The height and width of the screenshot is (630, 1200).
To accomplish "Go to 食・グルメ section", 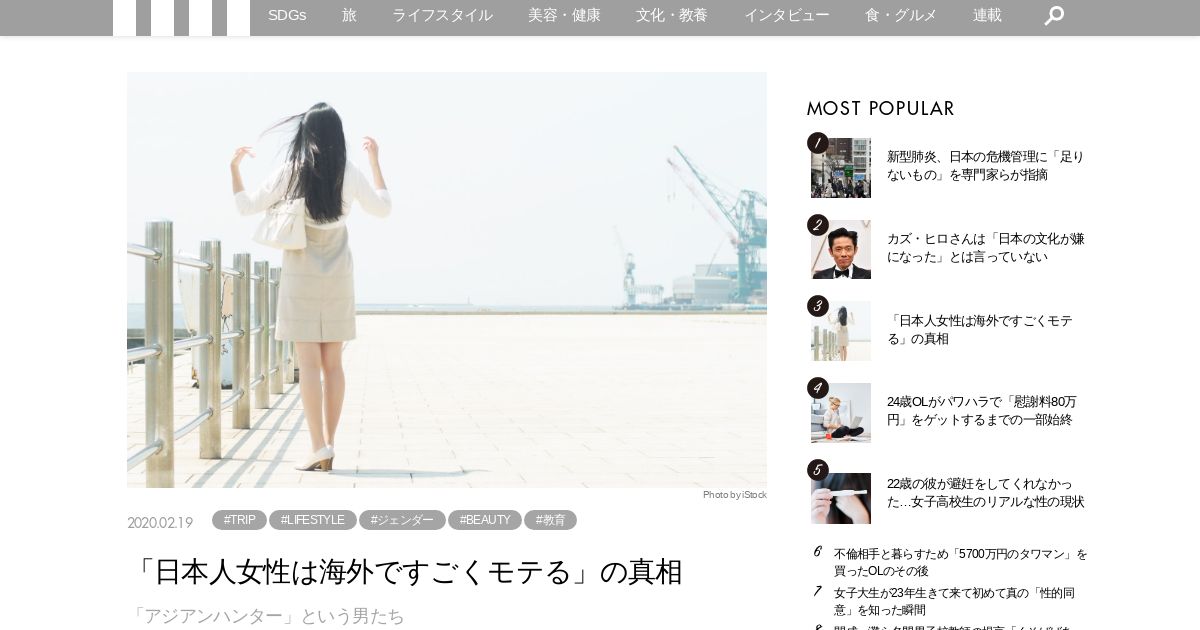I will pyautogui.click(x=901, y=15).
